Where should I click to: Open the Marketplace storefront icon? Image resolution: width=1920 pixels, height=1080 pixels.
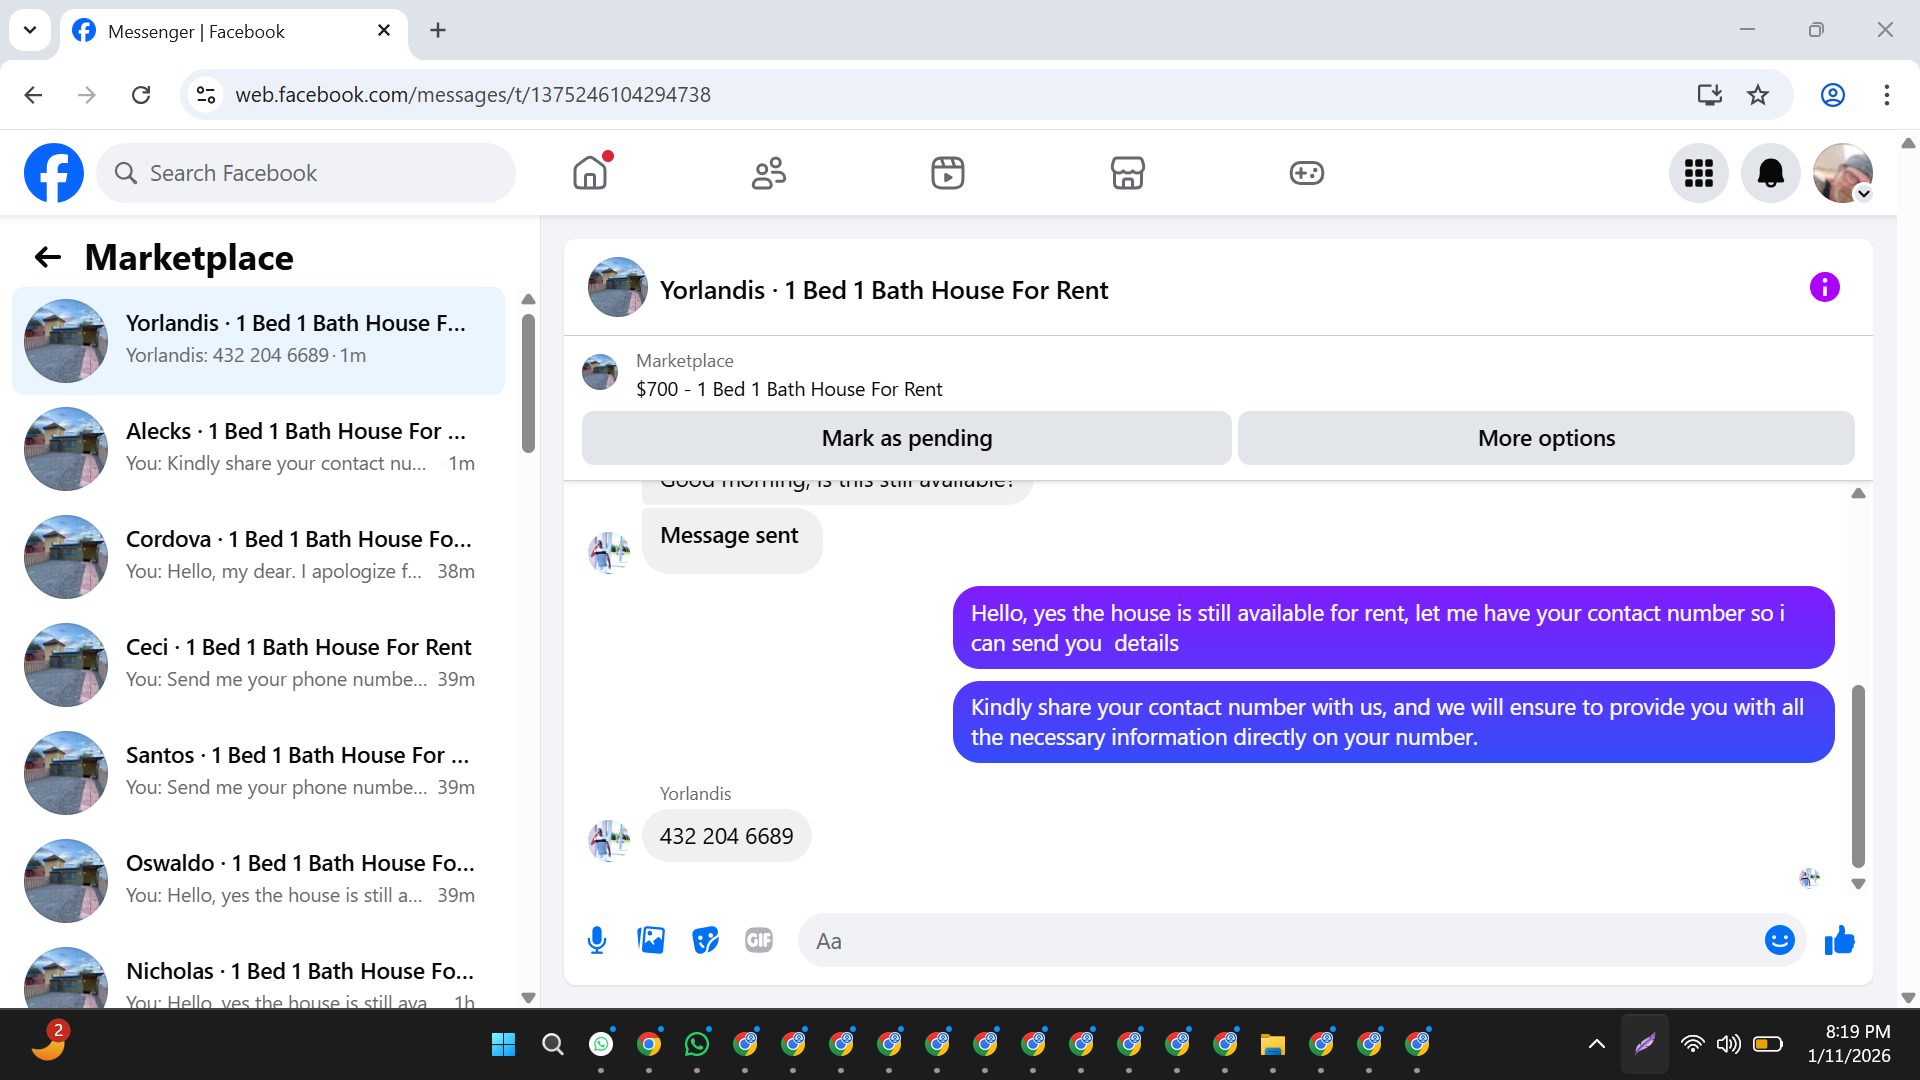(1127, 173)
